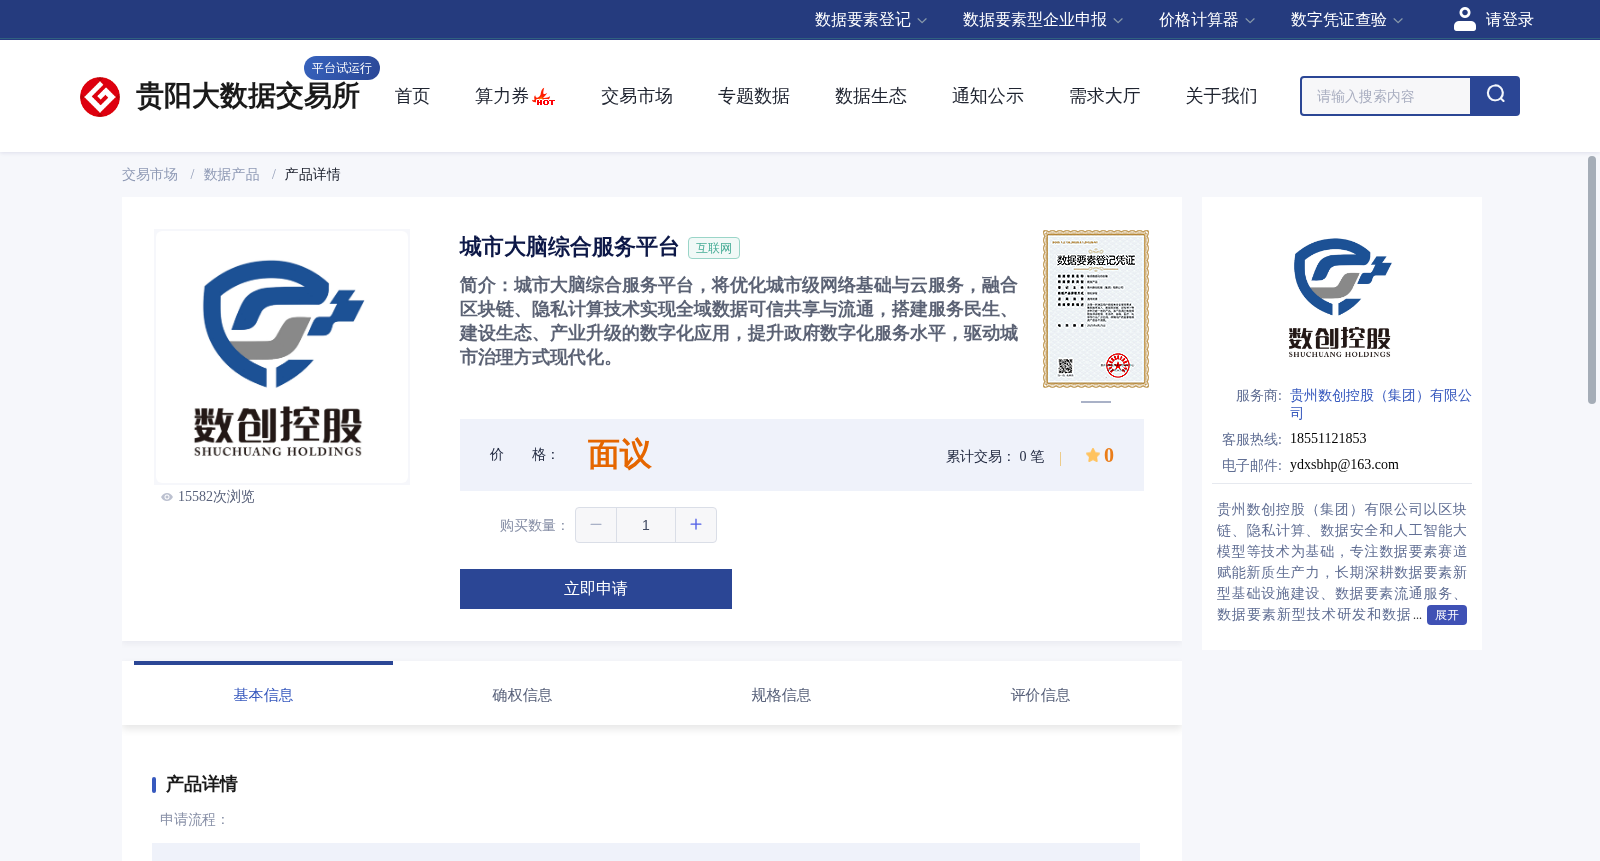
Task: Click the 累计交易 0笔 text
Action: [x=995, y=457]
